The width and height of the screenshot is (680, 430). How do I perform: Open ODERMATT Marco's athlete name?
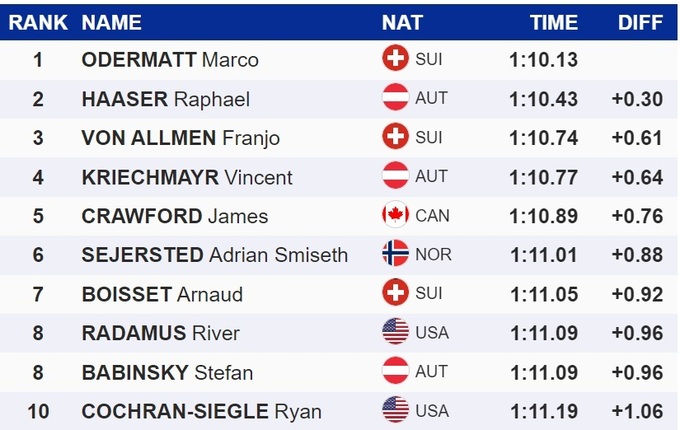click(170, 60)
